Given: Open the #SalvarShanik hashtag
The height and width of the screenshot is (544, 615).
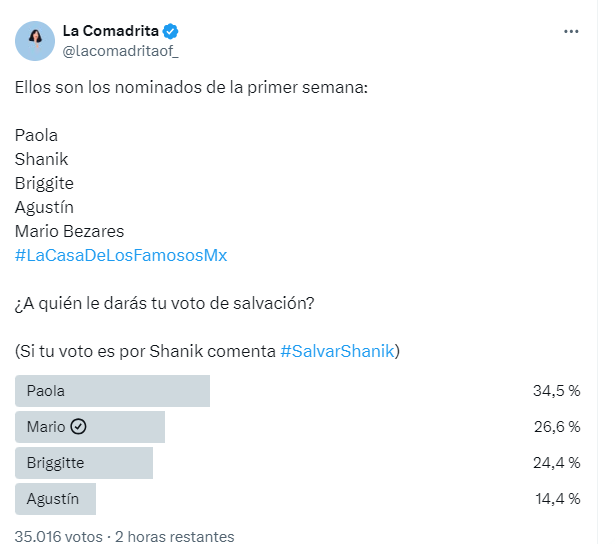Looking at the screenshot, I should click(x=338, y=351).
